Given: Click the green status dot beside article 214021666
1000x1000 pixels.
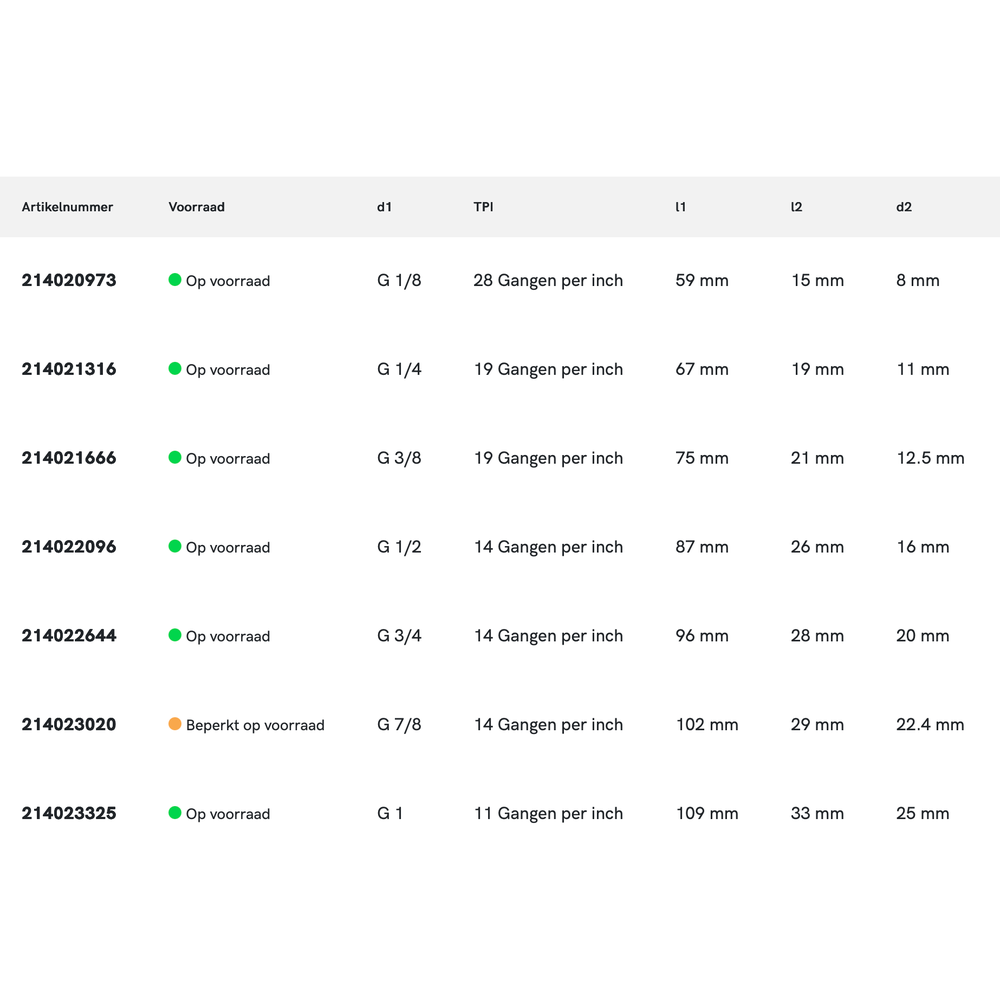Looking at the screenshot, I should [x=175, y=458].
